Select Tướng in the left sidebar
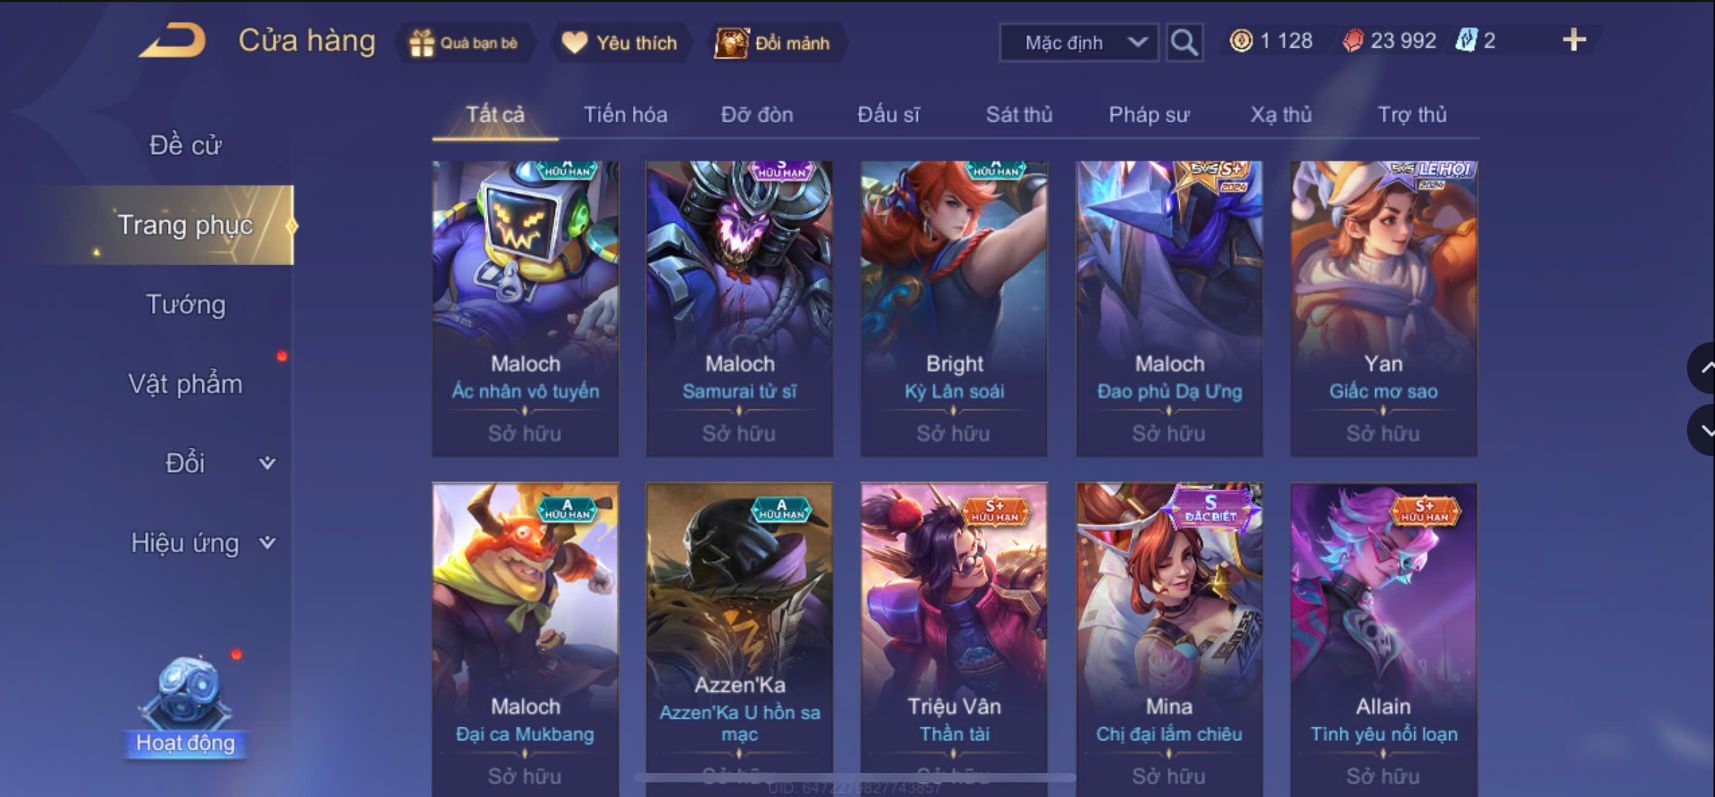The image size is (1715, 797). tap(186, 304)
